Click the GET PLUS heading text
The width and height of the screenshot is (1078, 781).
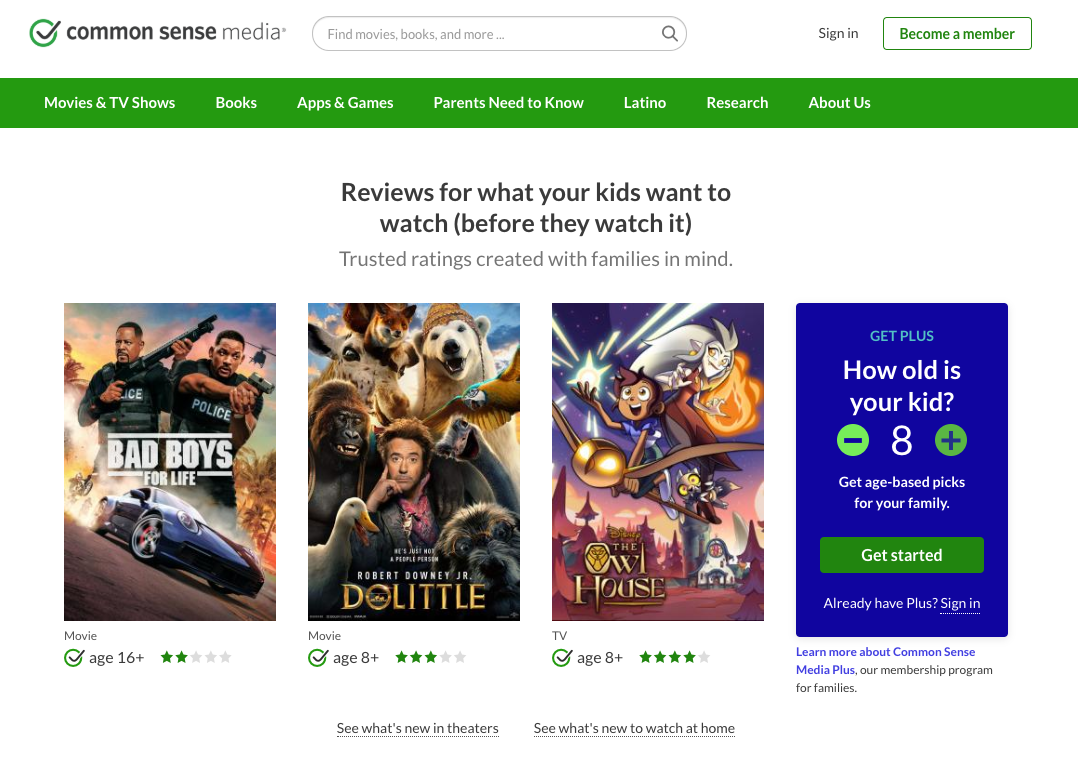(x=901, y=336)
